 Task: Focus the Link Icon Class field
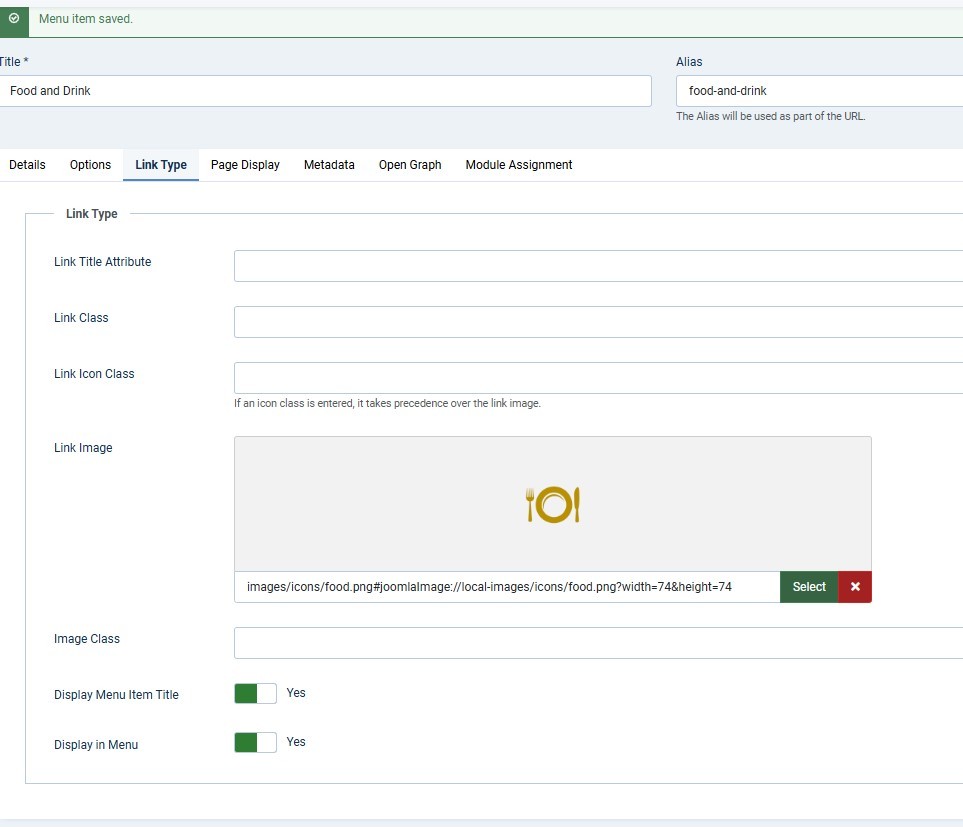click(x=598, y=378)
